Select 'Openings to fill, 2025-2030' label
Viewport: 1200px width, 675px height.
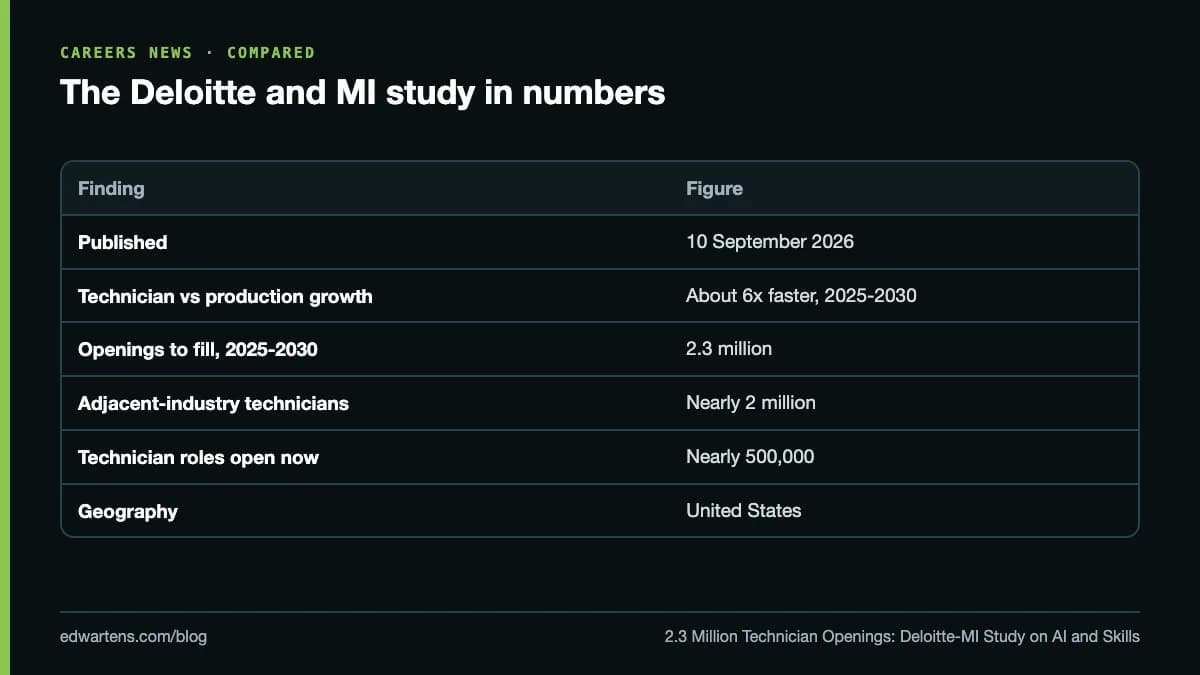(x=198, y=350)
